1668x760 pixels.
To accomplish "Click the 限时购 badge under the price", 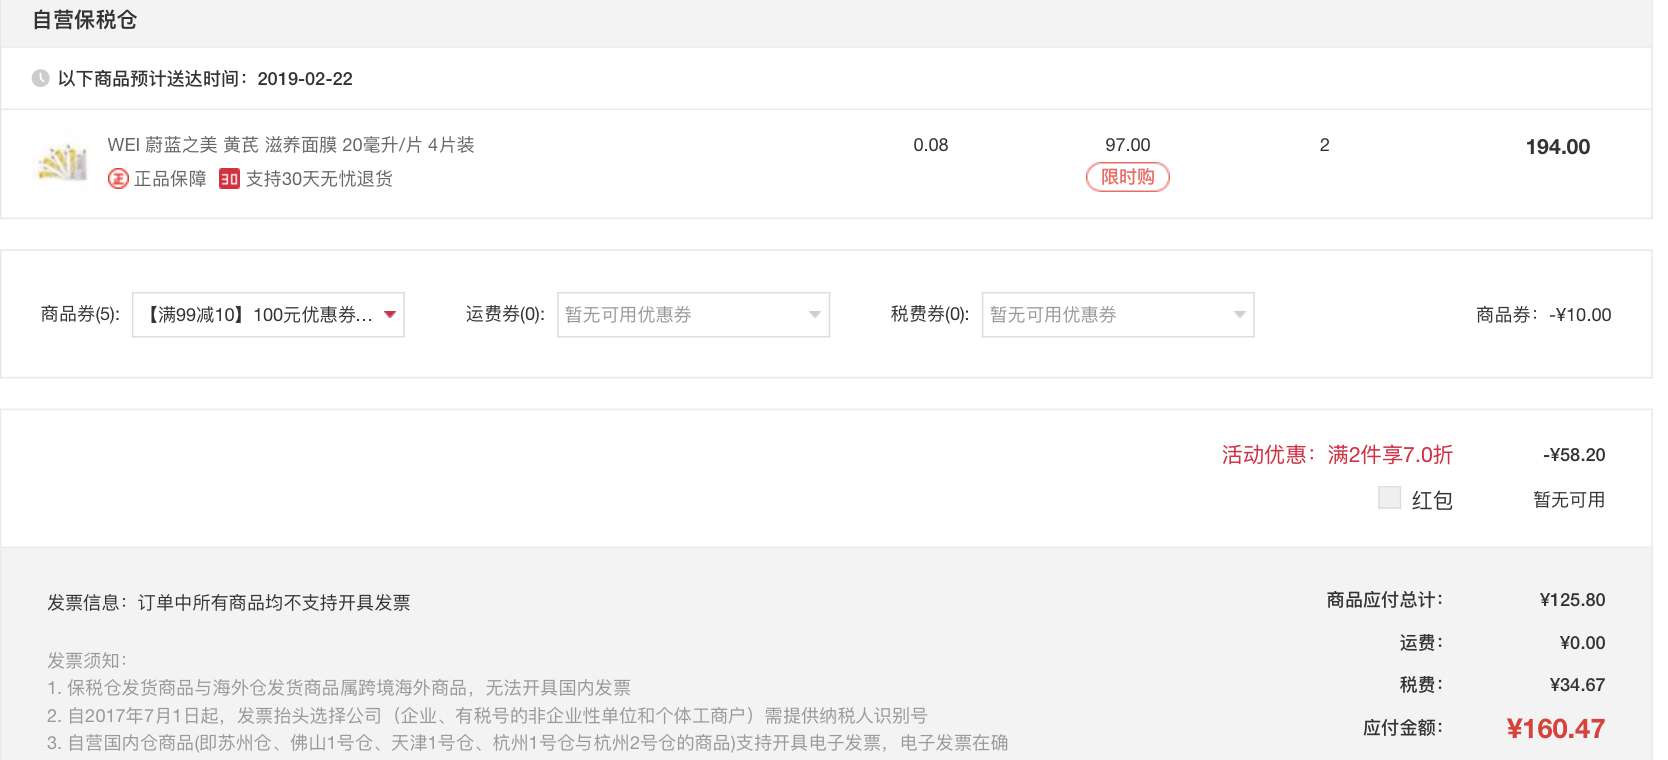I will [x=1127, y=177].
